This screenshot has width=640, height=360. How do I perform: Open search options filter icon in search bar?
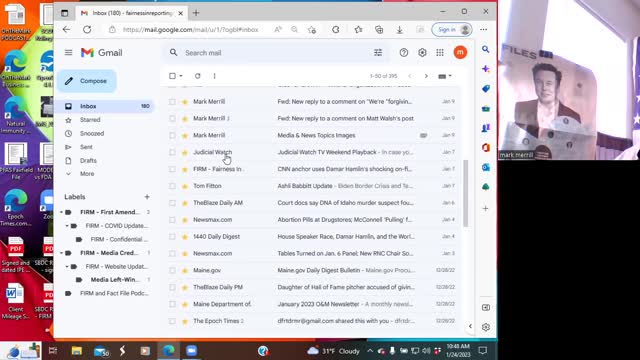click(x=378, y=53)
